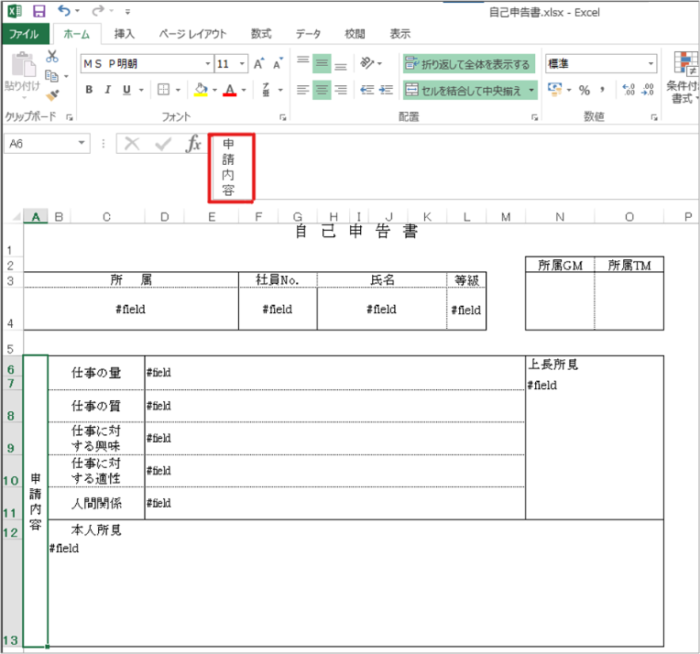
Task: Toggle center horizontal alignment
Action: pos(321,90)
